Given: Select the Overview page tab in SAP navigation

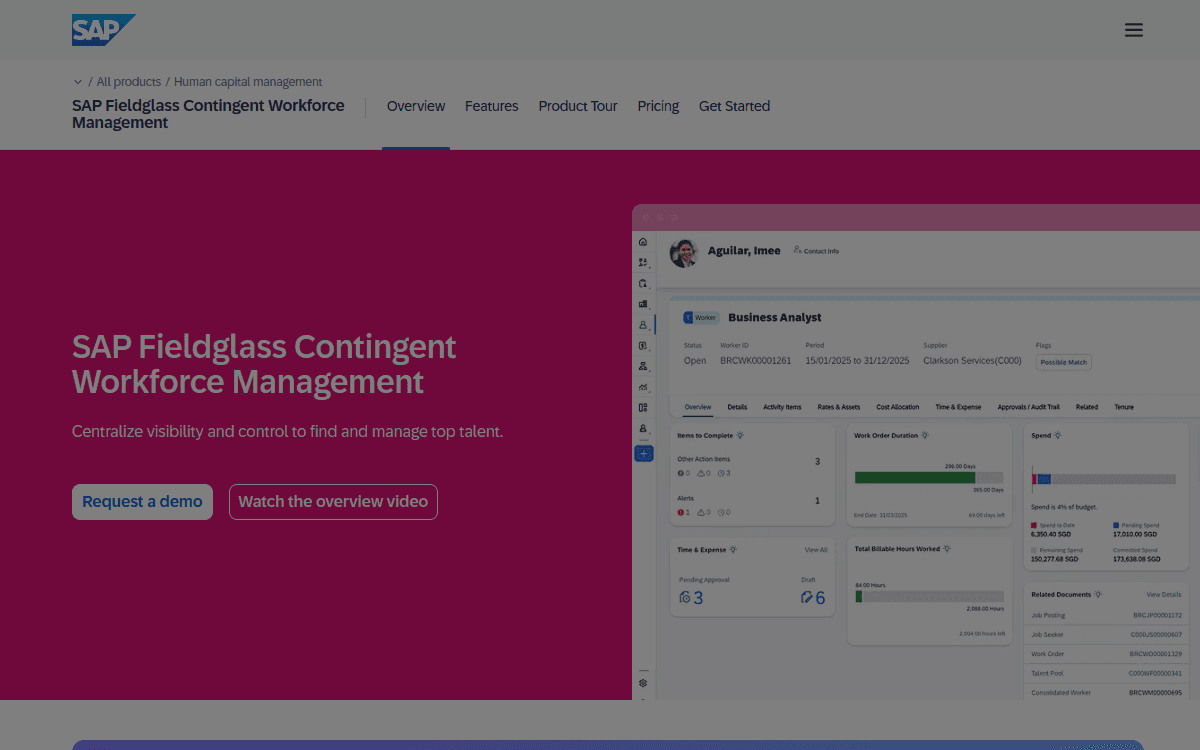Looking at the screenshot, I should (x=416, y=106).
